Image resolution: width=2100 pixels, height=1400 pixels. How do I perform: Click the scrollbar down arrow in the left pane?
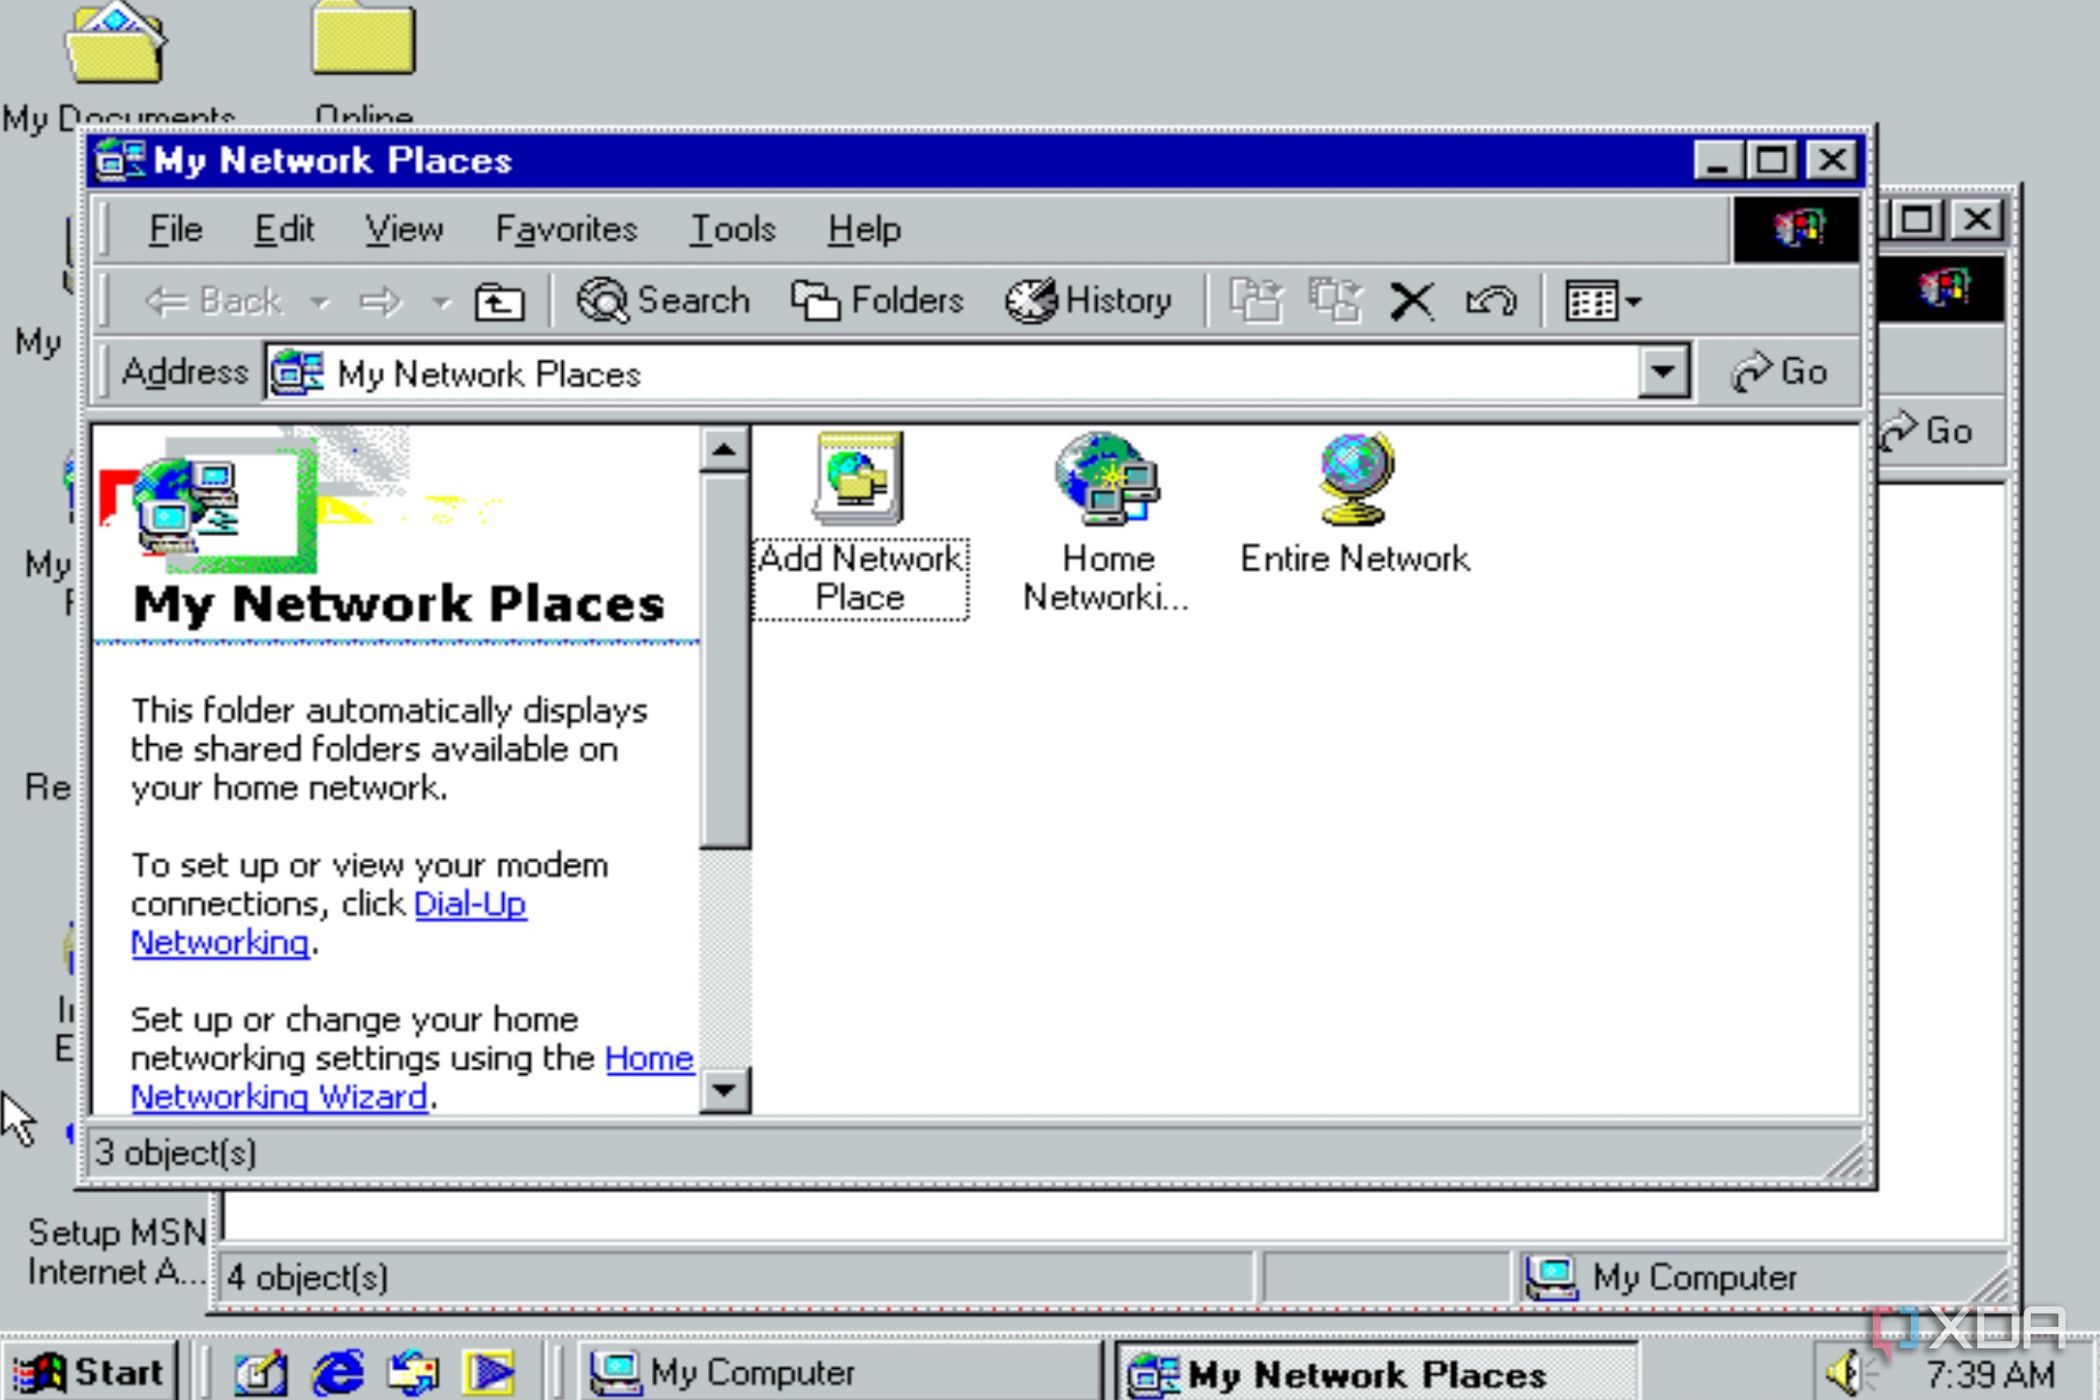pyautogui.click(x=723, y=1090)
